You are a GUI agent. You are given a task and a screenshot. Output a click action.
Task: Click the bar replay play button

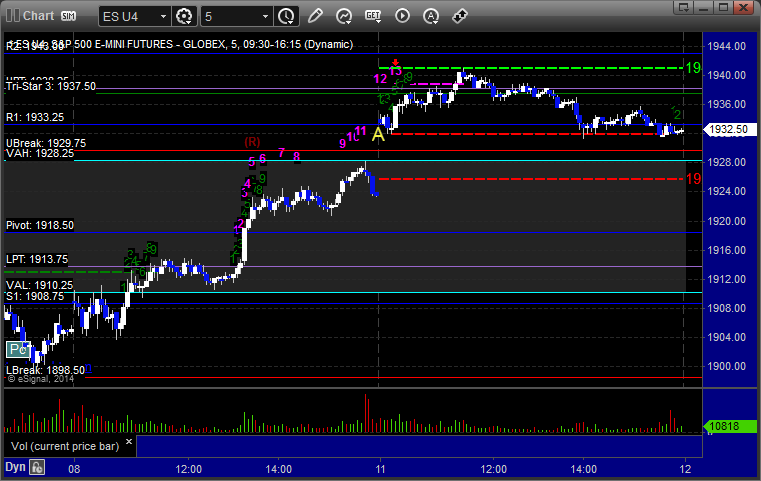pyautogui.click(x=402, y=16)
